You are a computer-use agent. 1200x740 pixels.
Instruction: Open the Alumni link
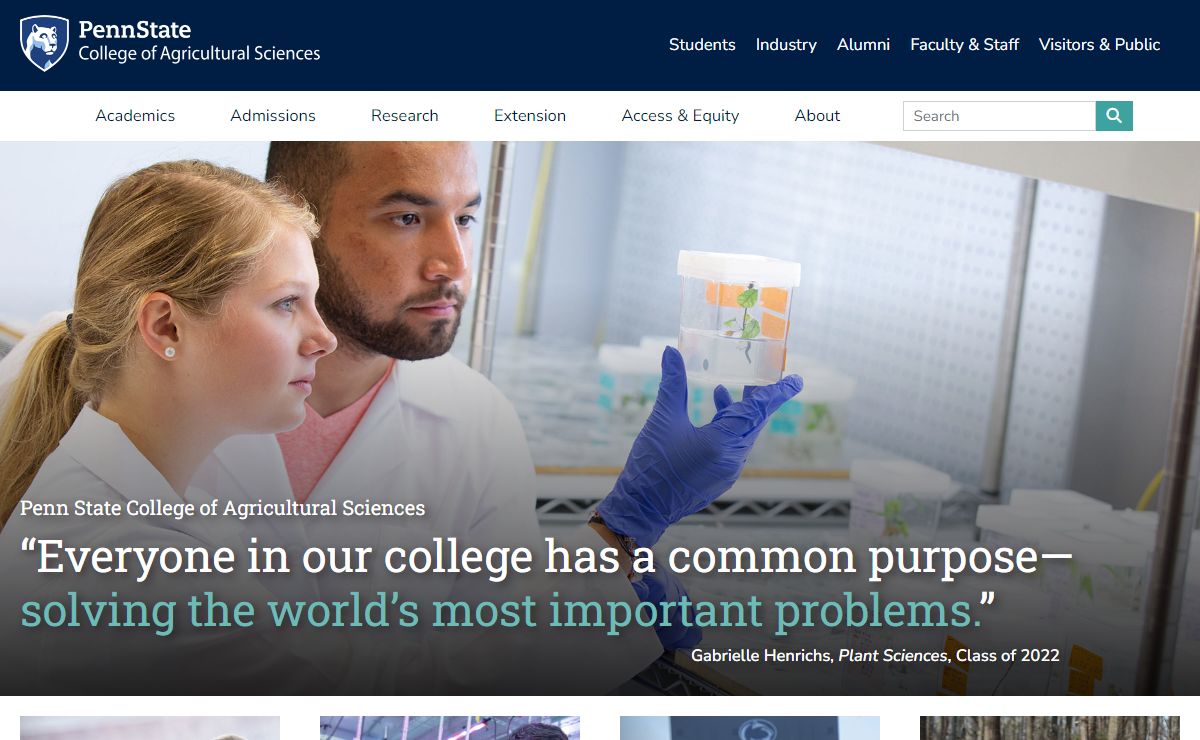coord(863,45)
